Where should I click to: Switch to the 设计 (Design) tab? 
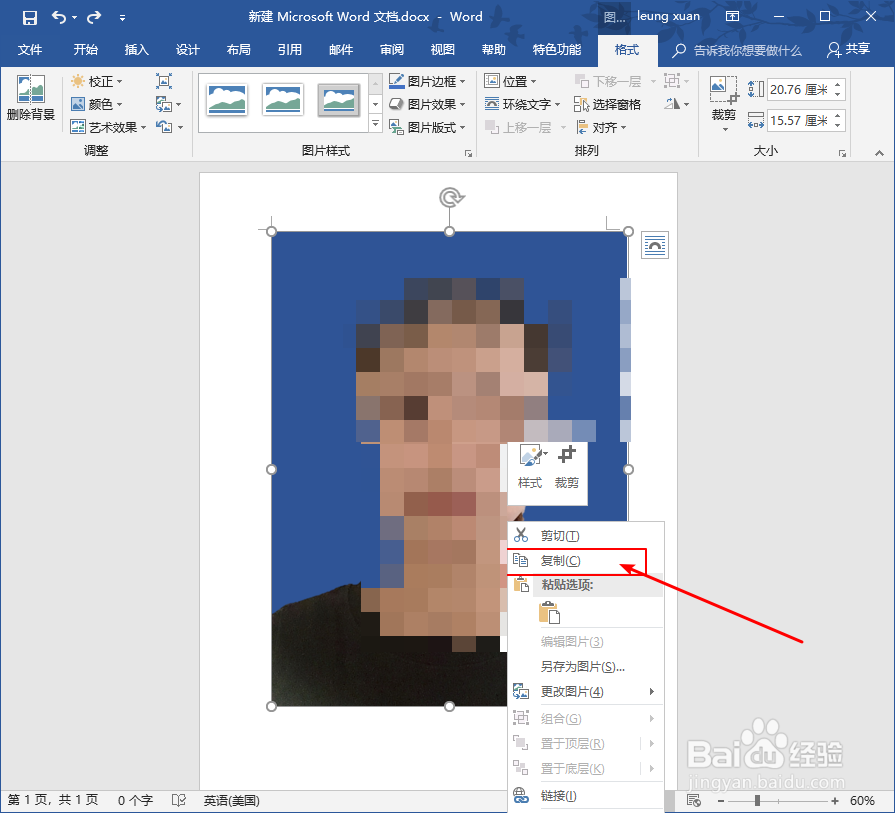pos(188,50)
